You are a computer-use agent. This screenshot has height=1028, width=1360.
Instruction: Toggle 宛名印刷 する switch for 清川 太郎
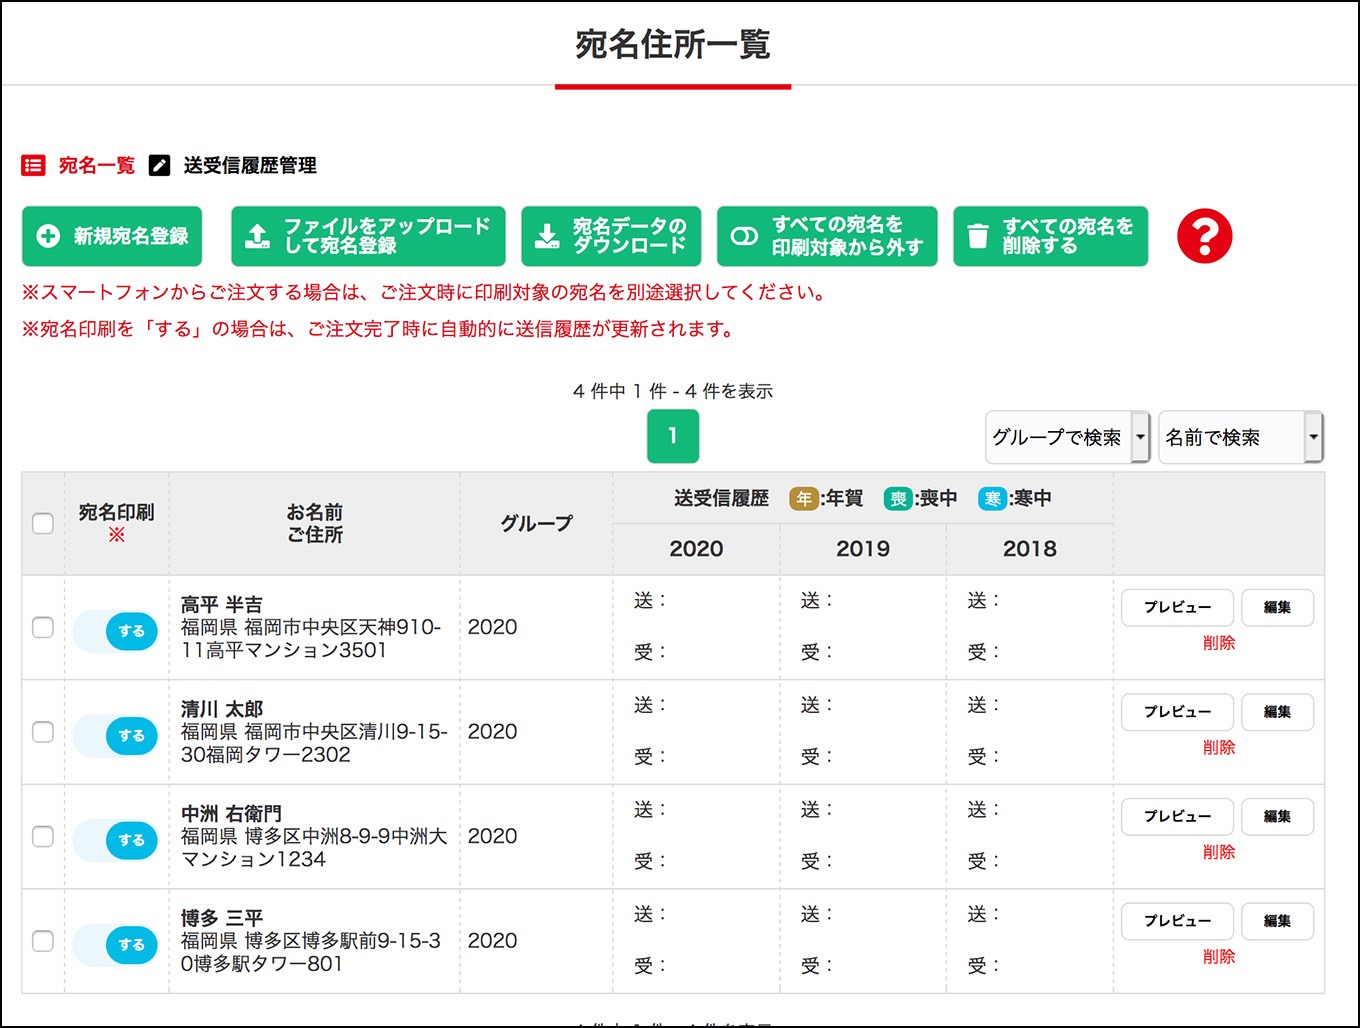tap(116, 736)
